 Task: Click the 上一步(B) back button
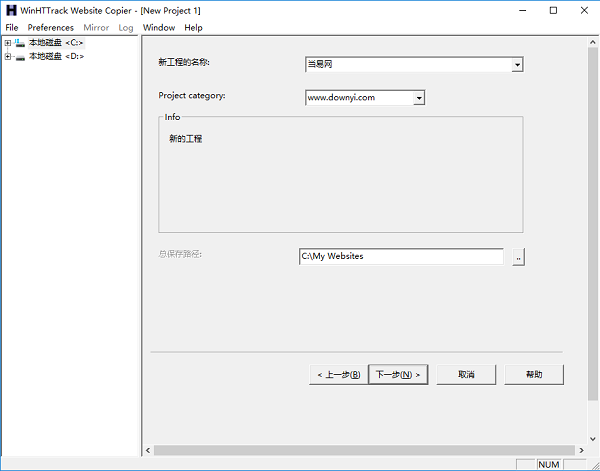pyautogui.click(x=337, y=375)
